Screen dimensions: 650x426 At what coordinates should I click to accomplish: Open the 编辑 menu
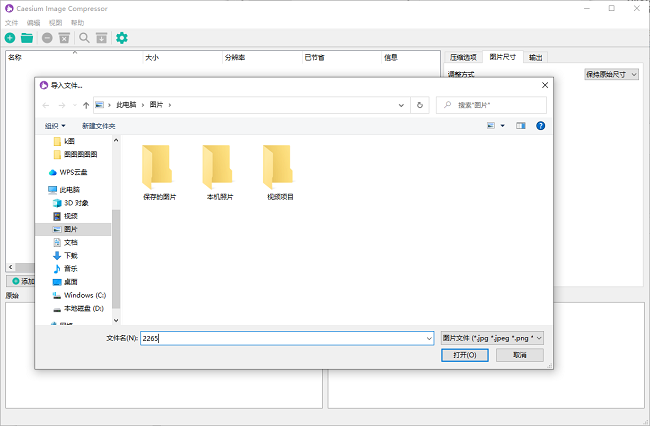click(34, 23)
